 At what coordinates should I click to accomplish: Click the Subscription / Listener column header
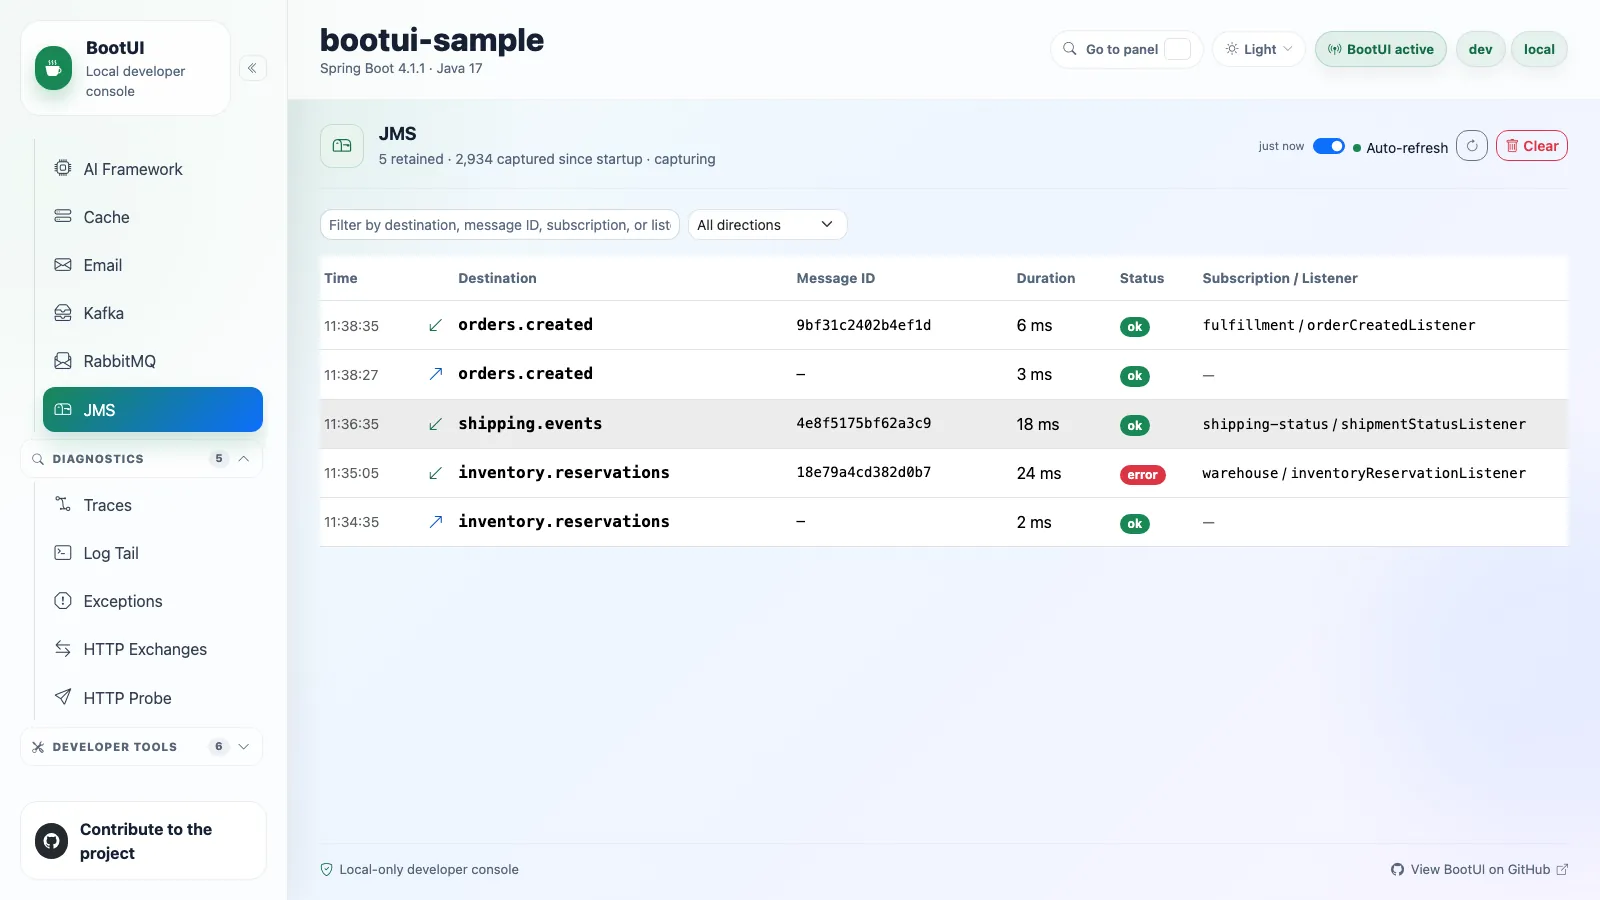click(1280, 278)
